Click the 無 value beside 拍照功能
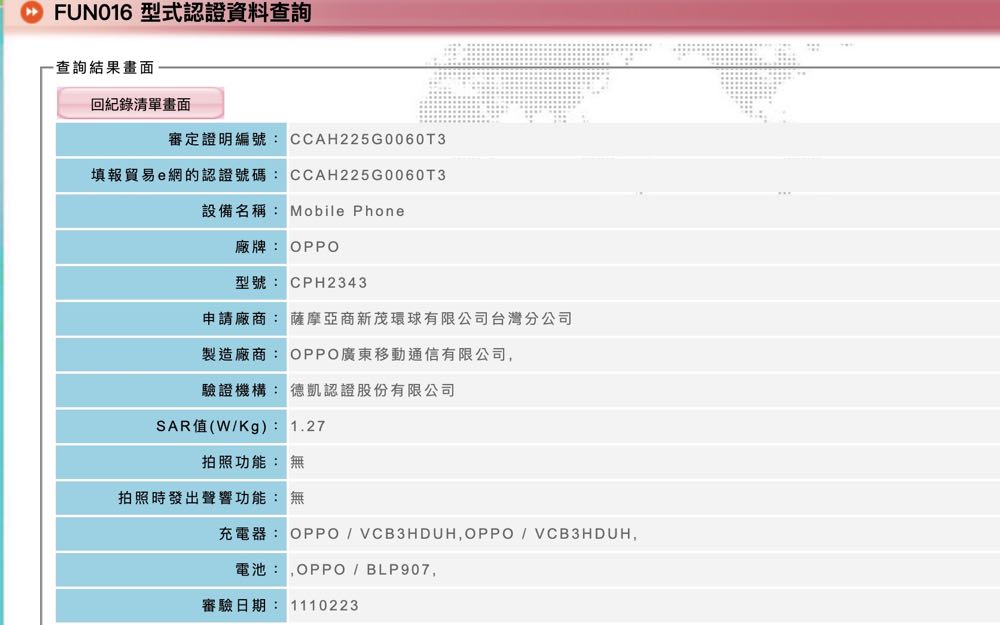Screen dimensions: 1000x625 (x=297, y=461)
